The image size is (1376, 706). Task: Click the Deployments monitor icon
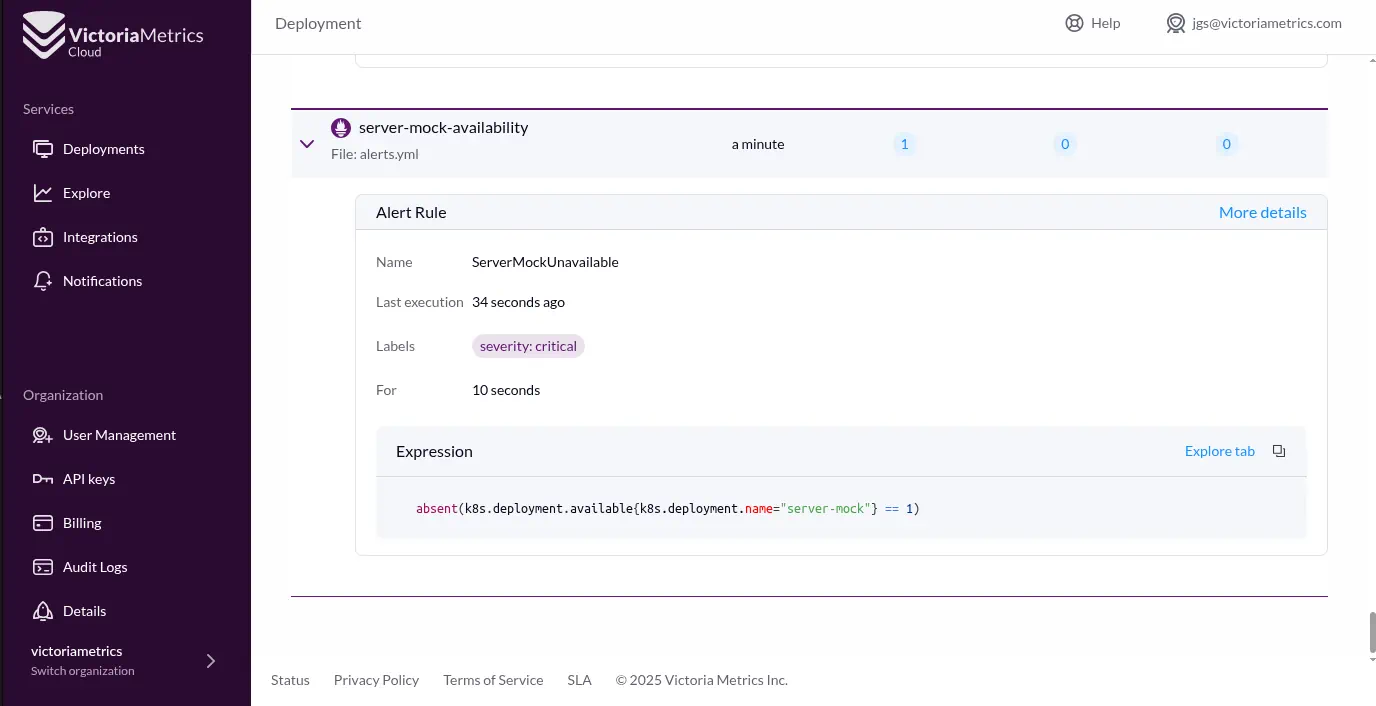(x=43, y=149)
